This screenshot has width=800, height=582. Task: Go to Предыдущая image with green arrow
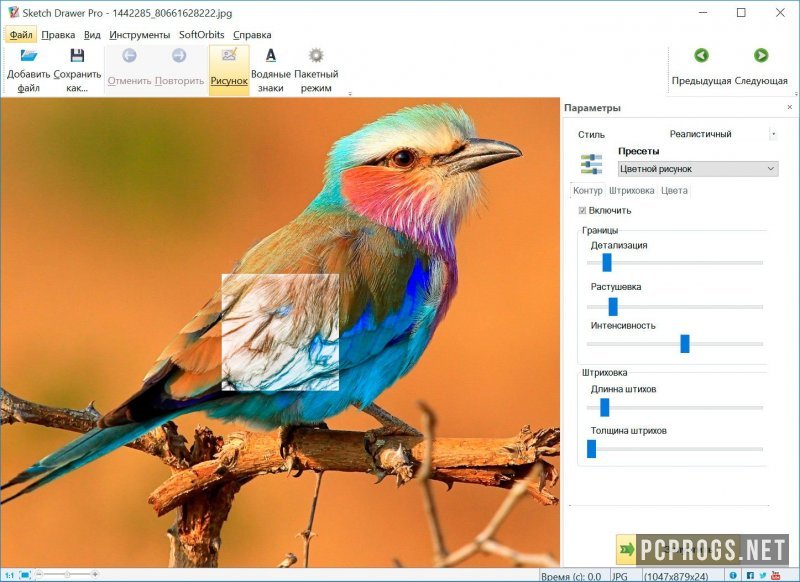pos(702,55)
